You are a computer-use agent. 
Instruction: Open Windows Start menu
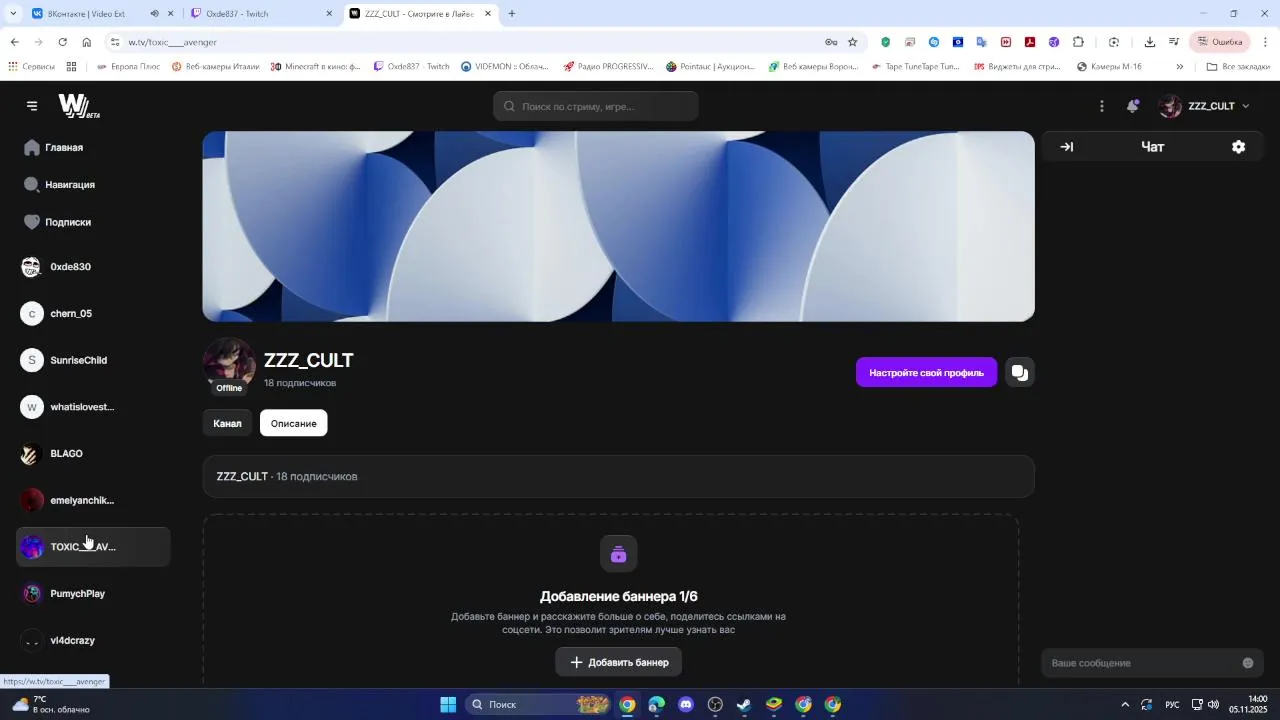(448, 704)
